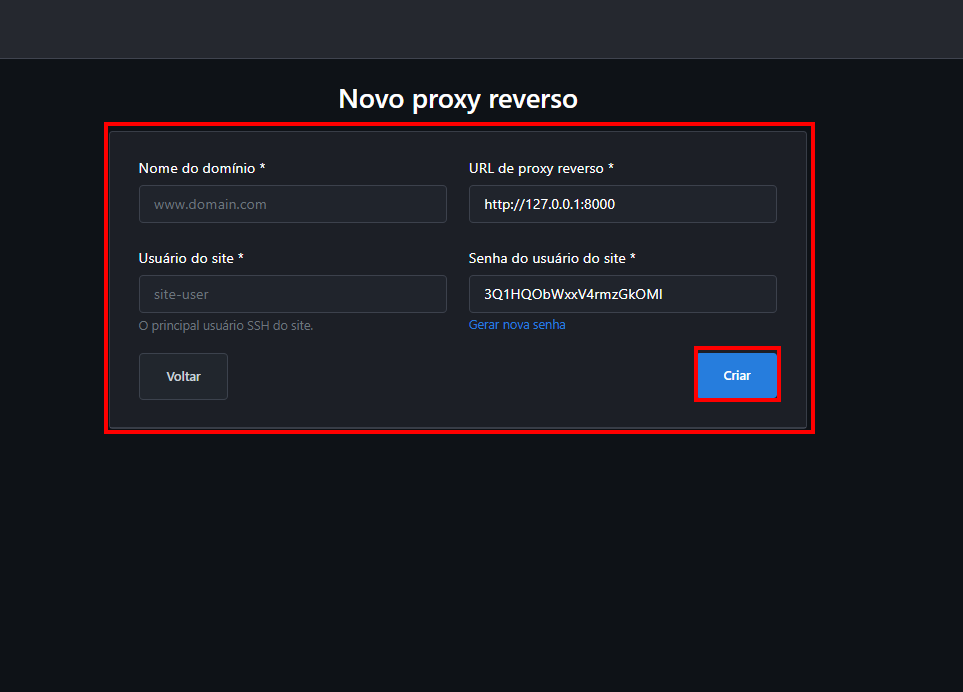Click the SSH helper text under Usuário

click(x=226, y=324)
